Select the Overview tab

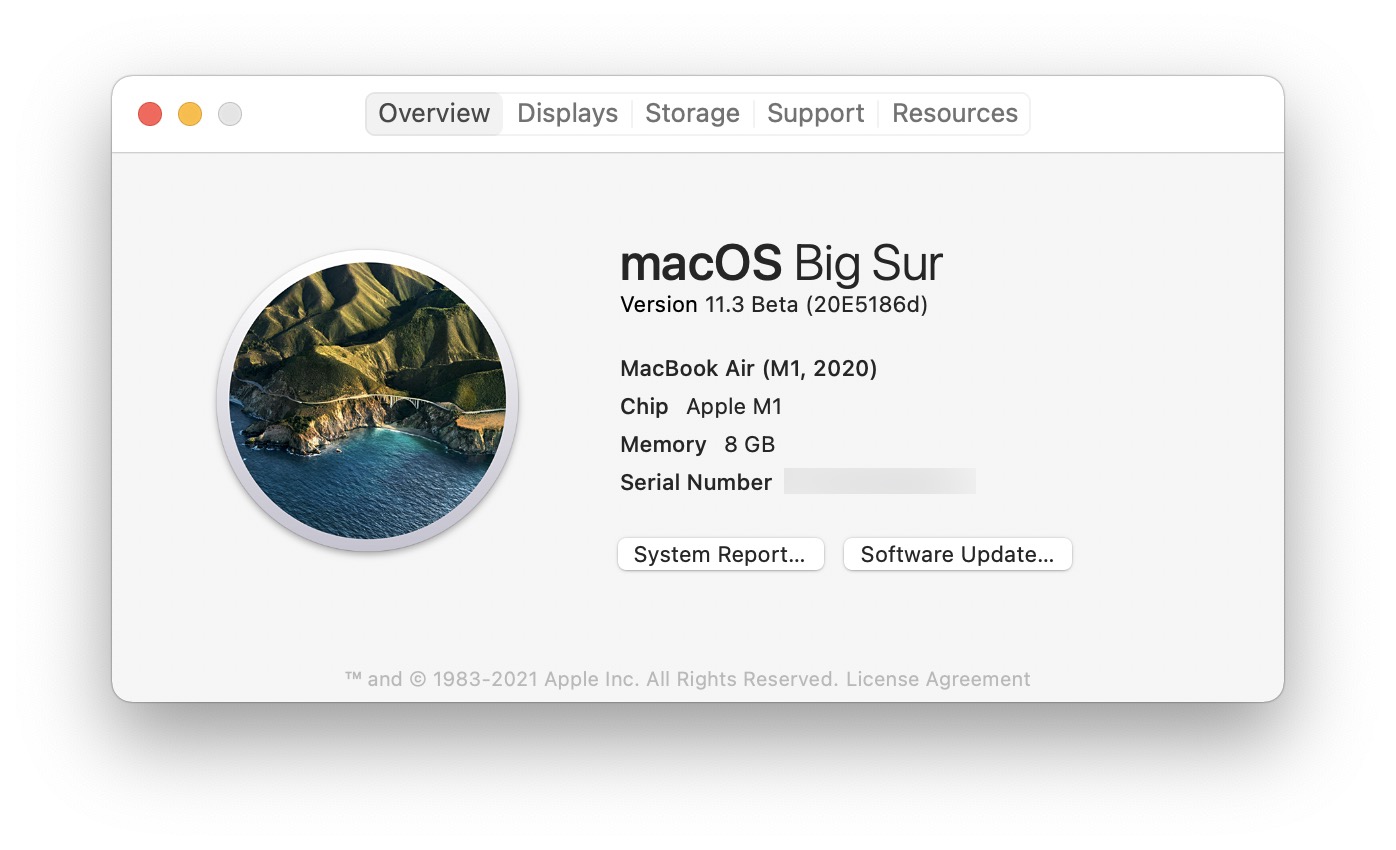coord(434,114)
